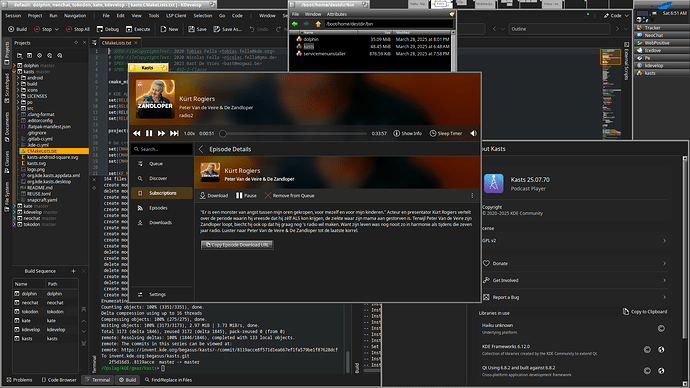Open Find/Replace in Files panel
Screen dimensions: 690x388
coord(168,380)
